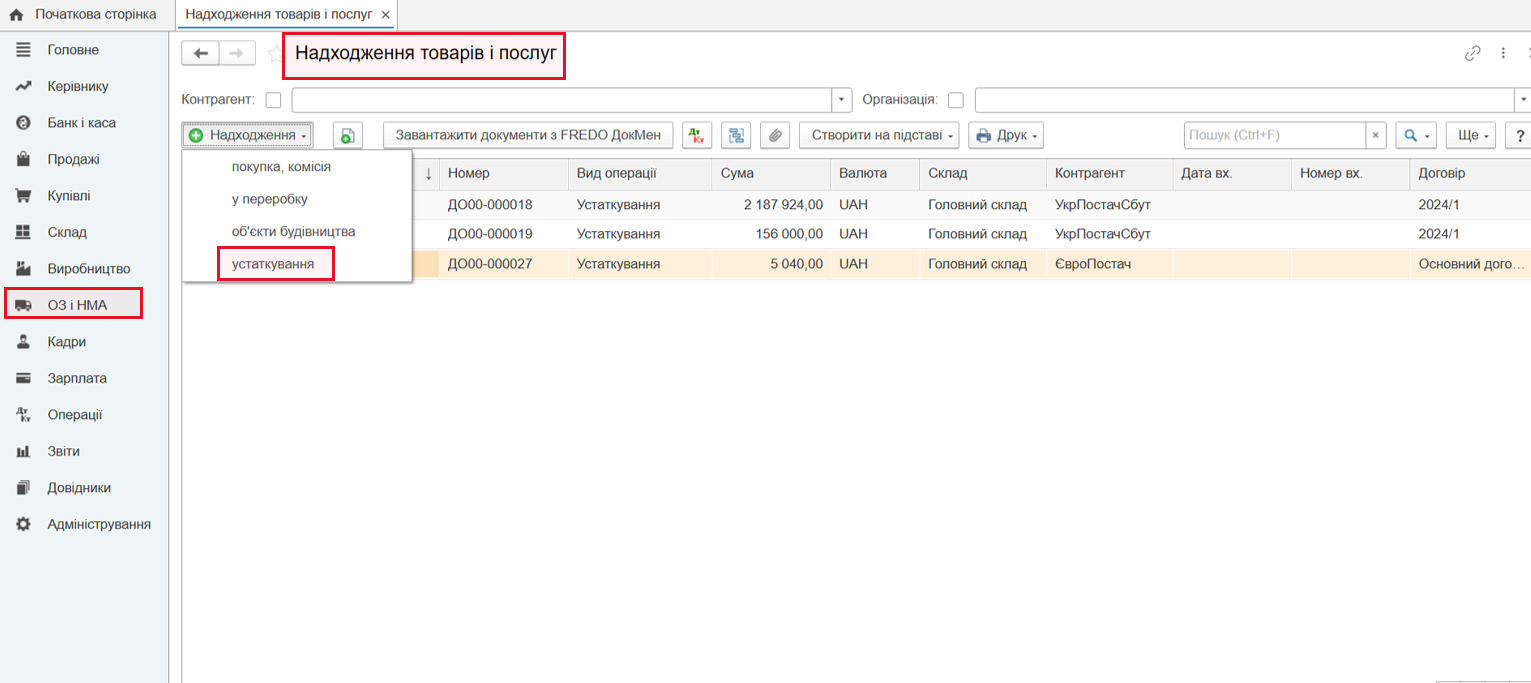This screenshot has height=683, width=1531.
Task: Choose покупка, комісія menu option
Action: (281, 167)
